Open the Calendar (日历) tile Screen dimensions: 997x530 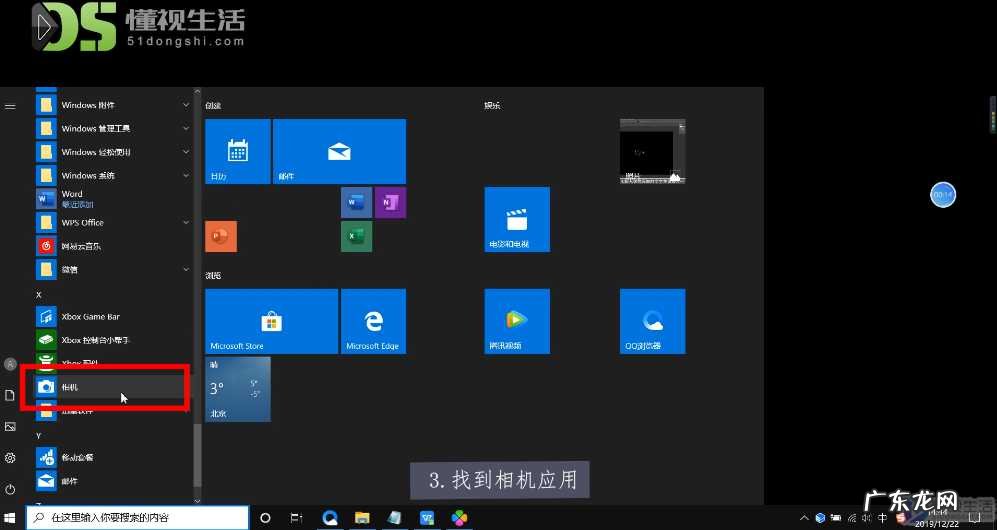pos(237,152)
